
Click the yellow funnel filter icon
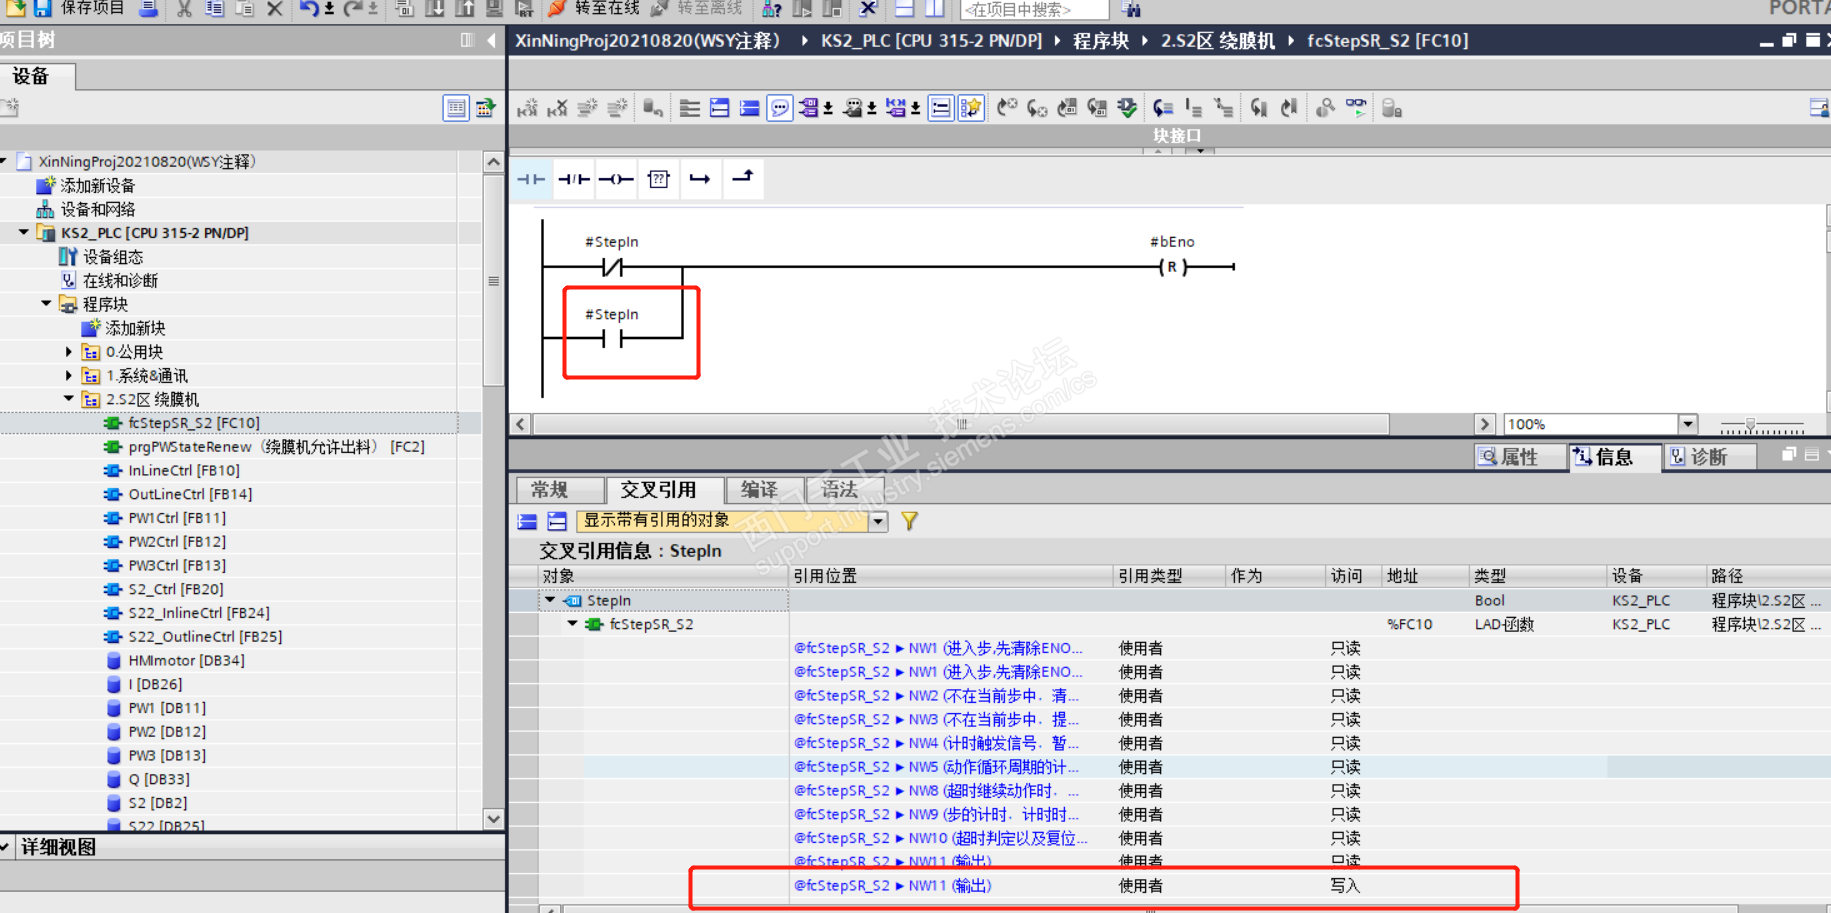(x=909, y=521)
